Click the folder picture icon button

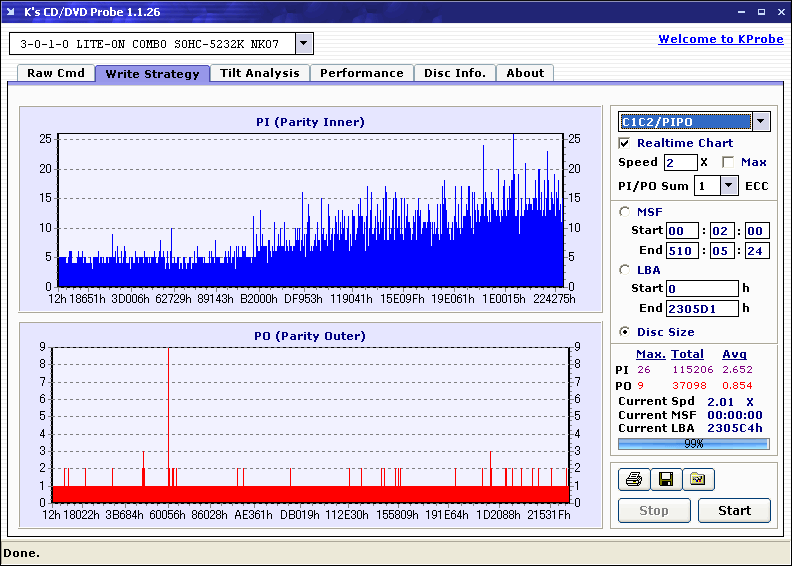click(698, 480)
